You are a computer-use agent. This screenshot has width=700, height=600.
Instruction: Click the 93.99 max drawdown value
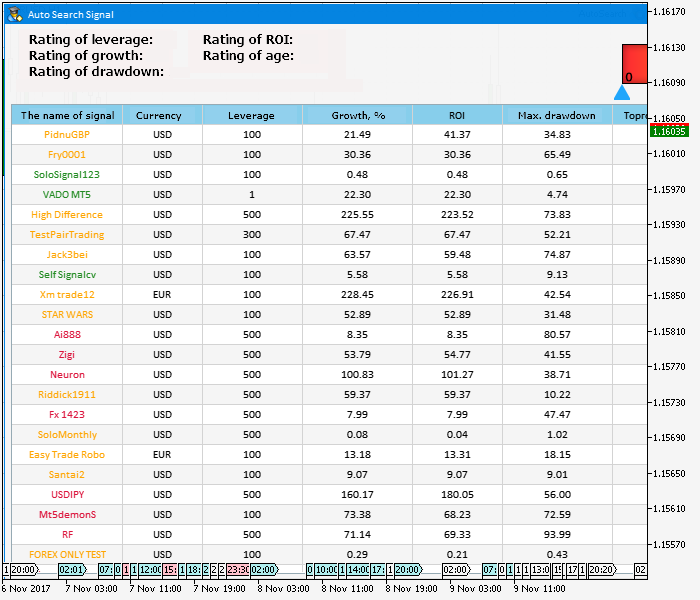(x=557, y=534)
